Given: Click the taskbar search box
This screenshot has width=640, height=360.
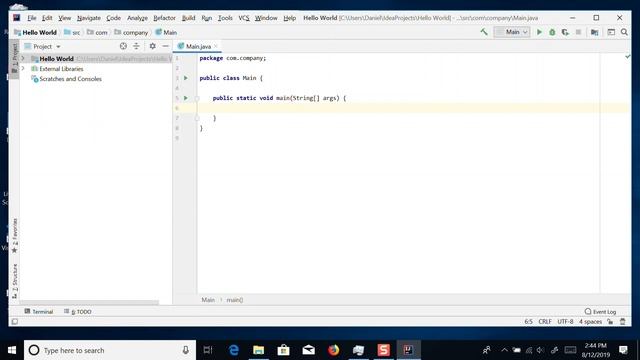Looking at the screenshot, I should pyautogui.click(x=110, y=350).
